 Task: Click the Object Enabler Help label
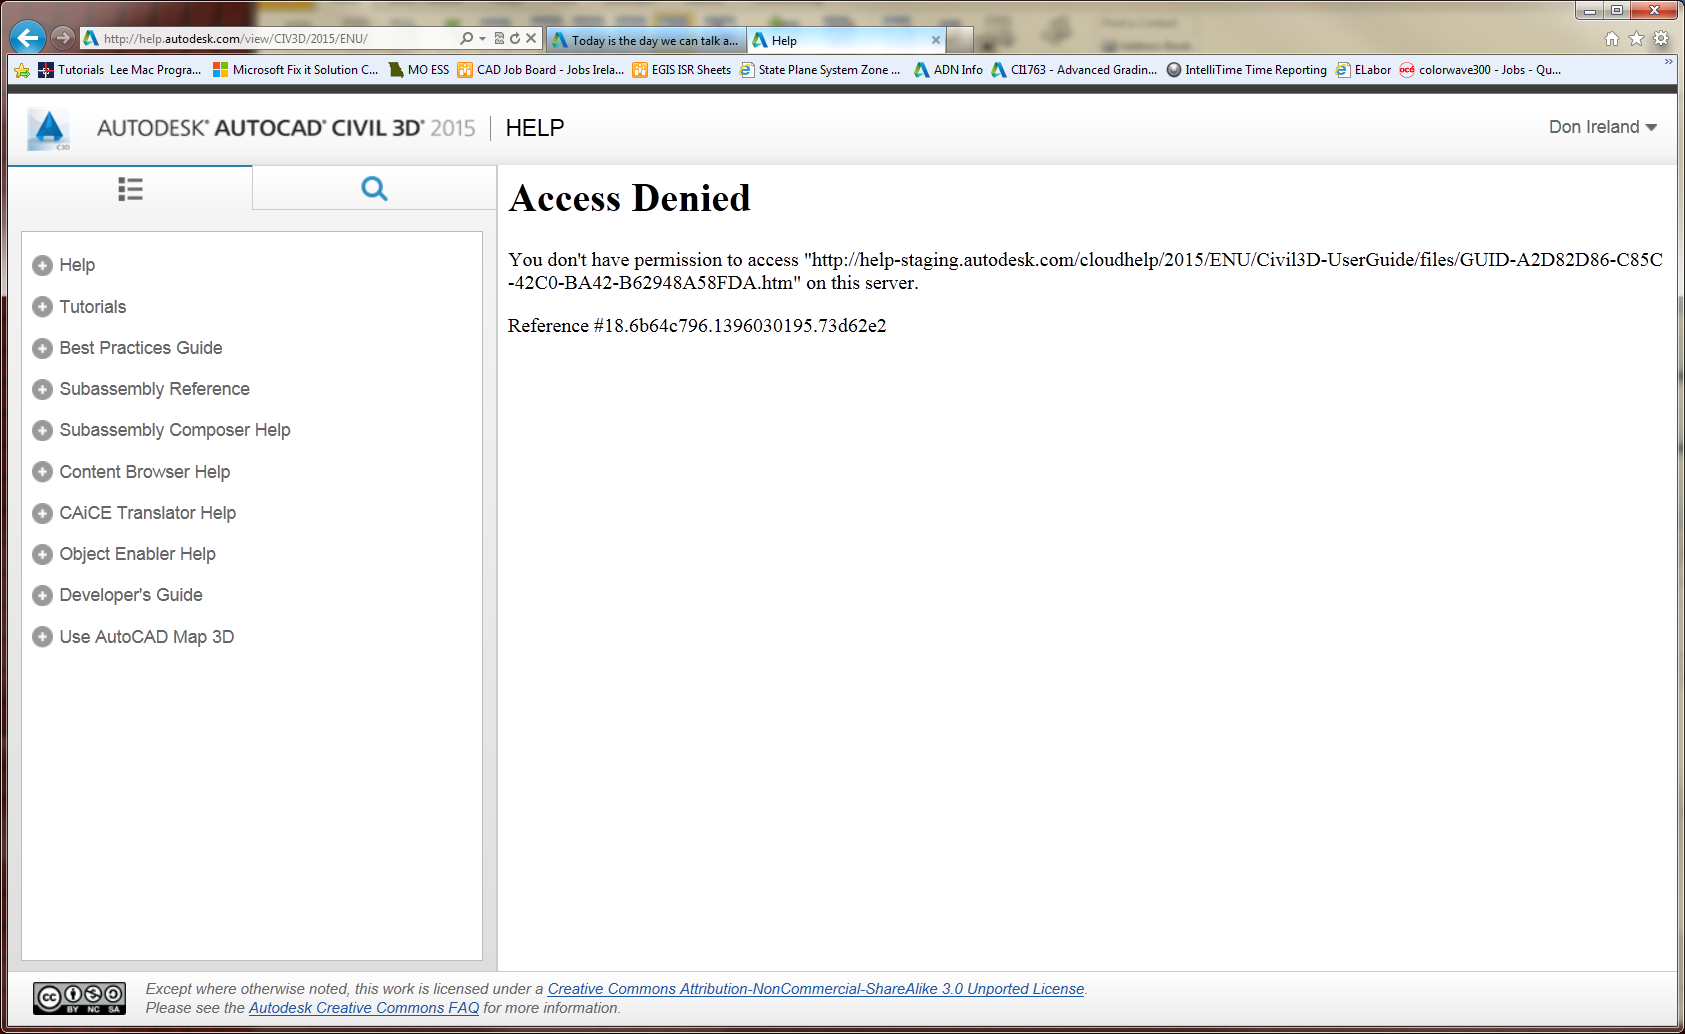click(x=138, y=554)
